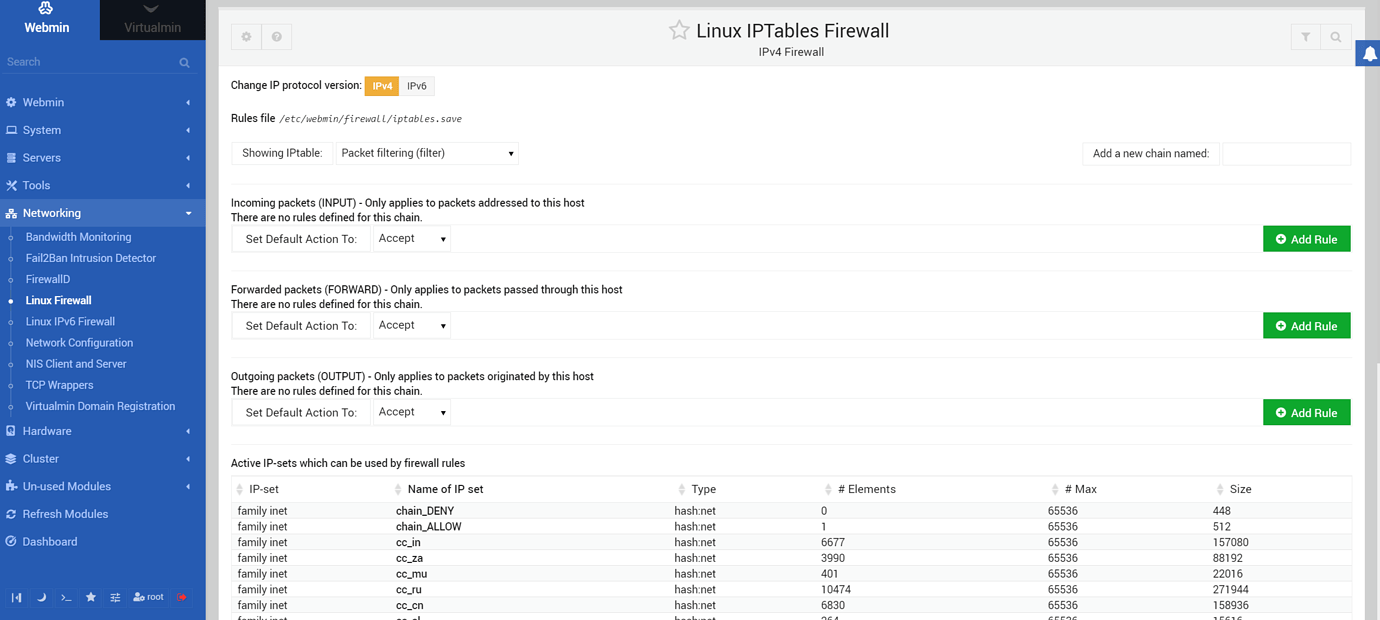The width and height of the screenshot is (1380, 620).
Task: Select the chain_ALLOW IP set name
Action: (x=429, y=526)
